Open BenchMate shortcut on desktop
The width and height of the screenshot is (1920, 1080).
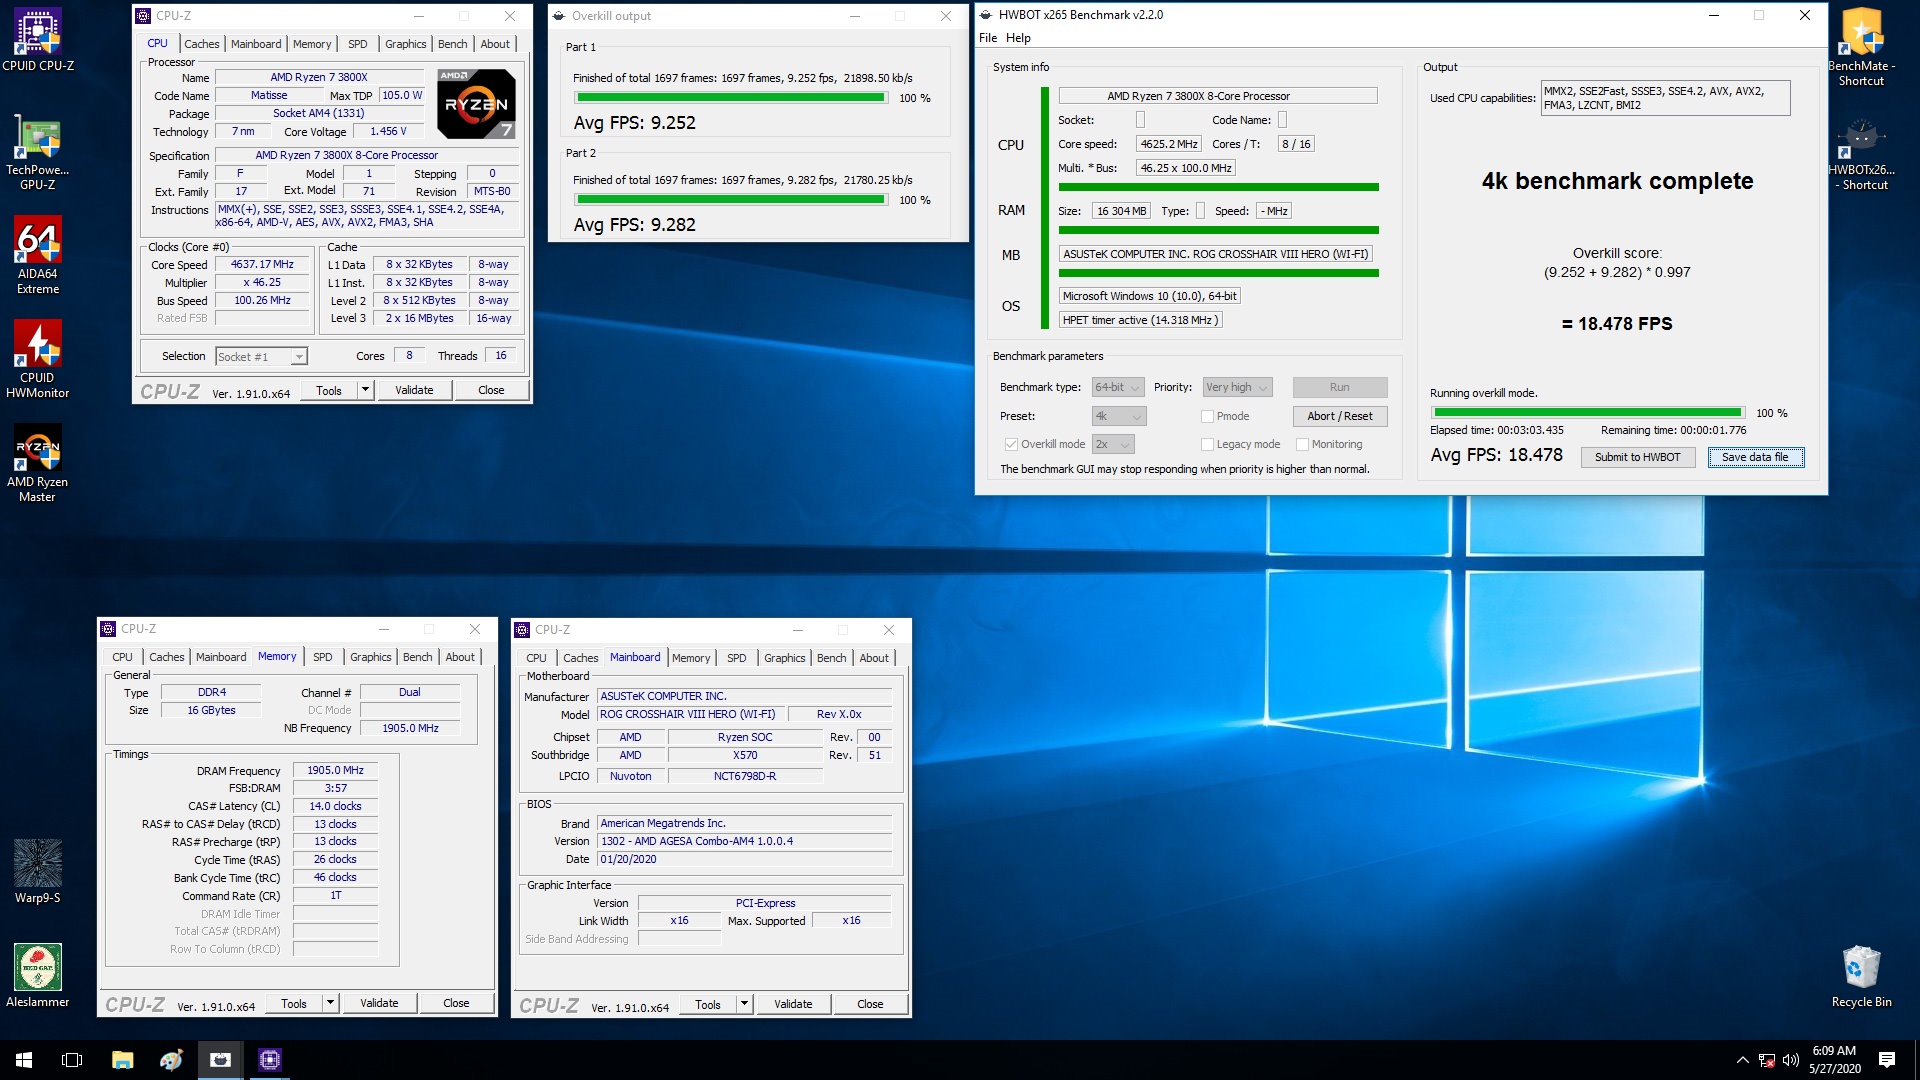tap(1861, 47)
